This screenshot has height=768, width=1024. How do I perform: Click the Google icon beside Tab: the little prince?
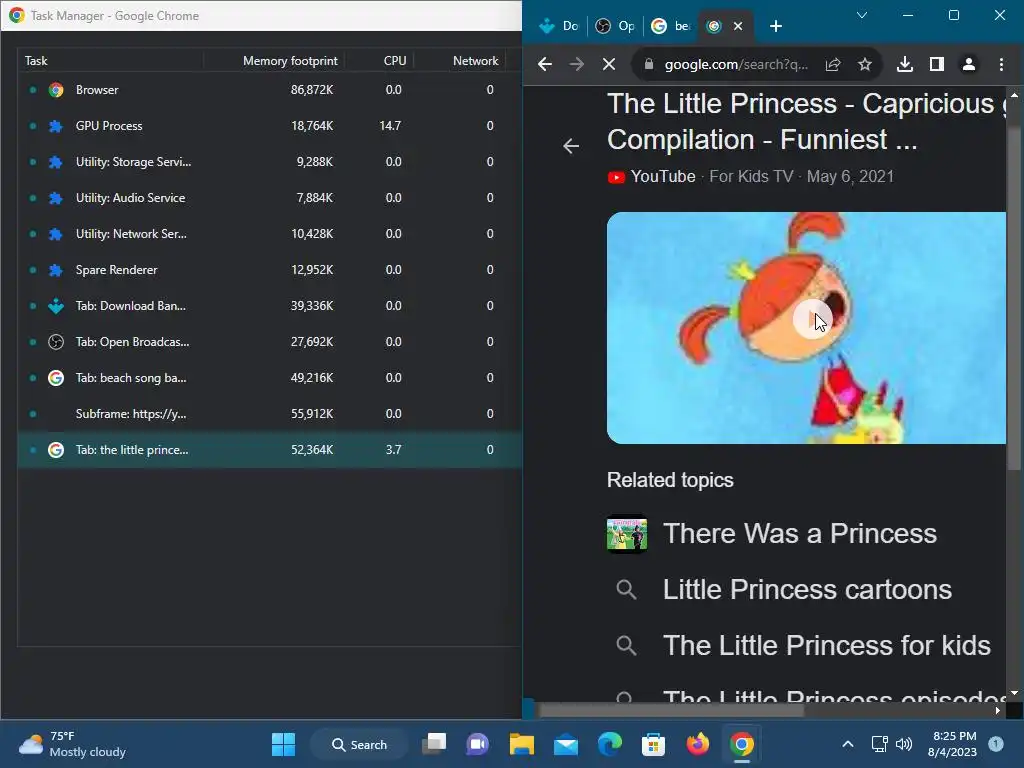(x=56, y=449)
